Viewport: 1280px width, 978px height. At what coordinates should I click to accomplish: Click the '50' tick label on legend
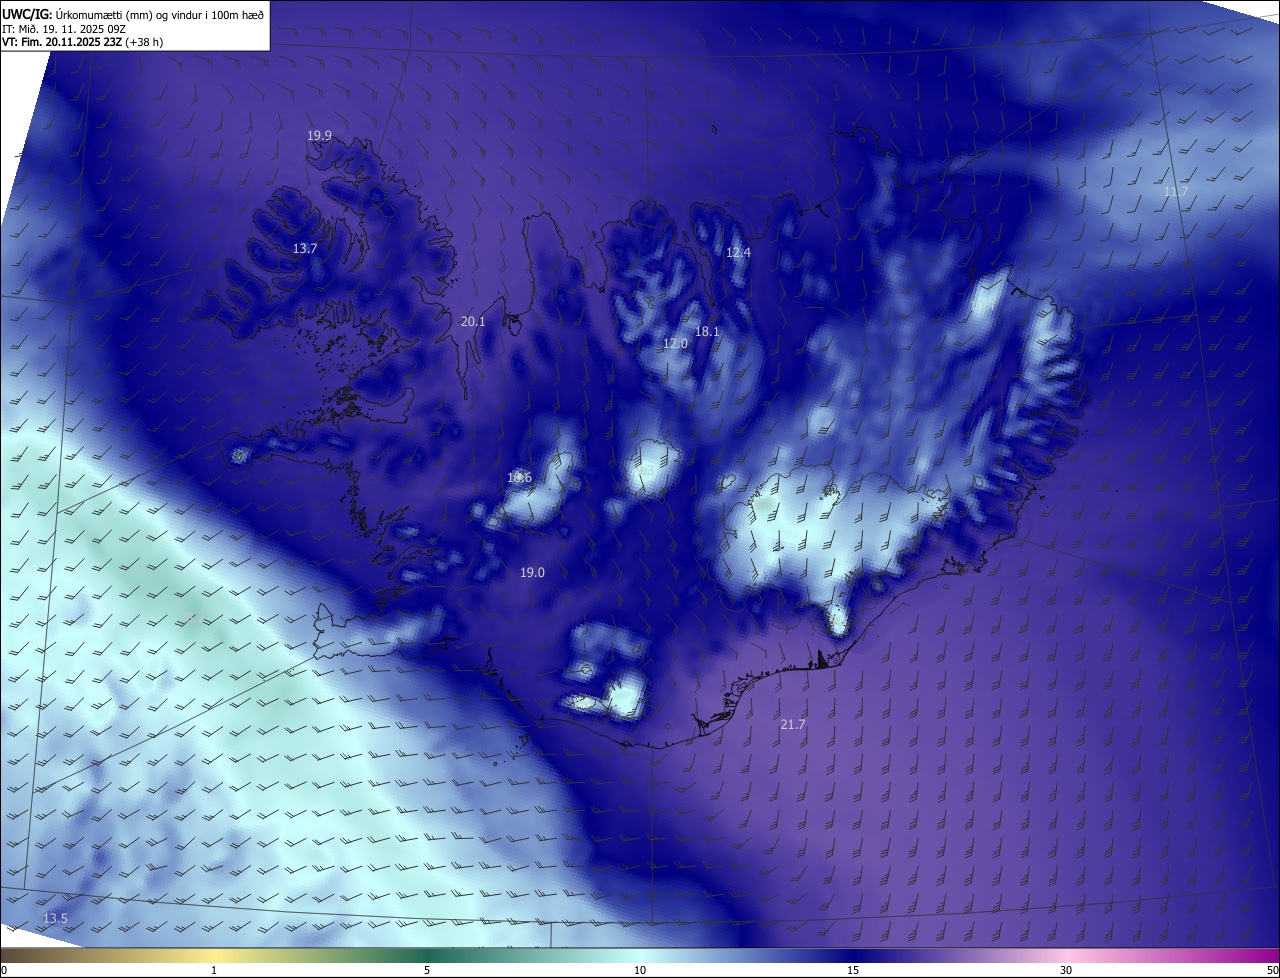click(1272, 970)
